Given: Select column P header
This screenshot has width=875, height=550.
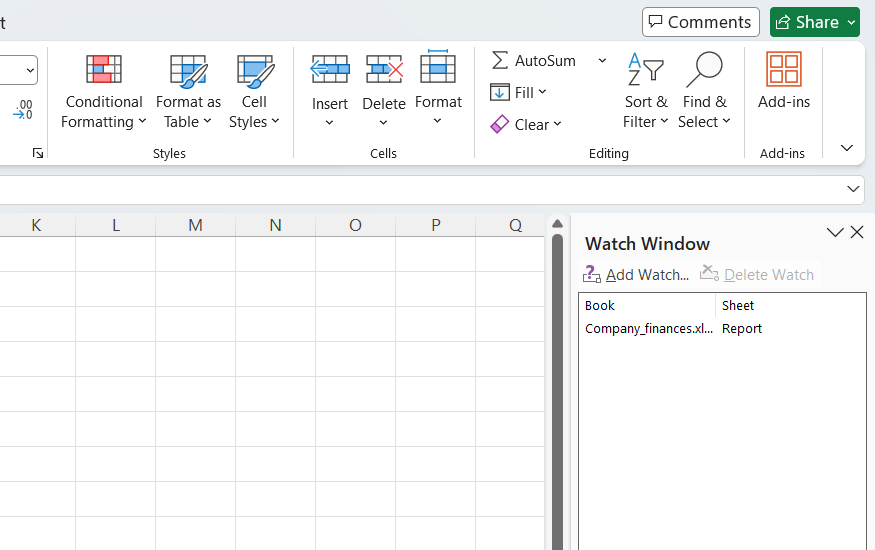Looking at the screenshot, I should (x=435, y=225).
